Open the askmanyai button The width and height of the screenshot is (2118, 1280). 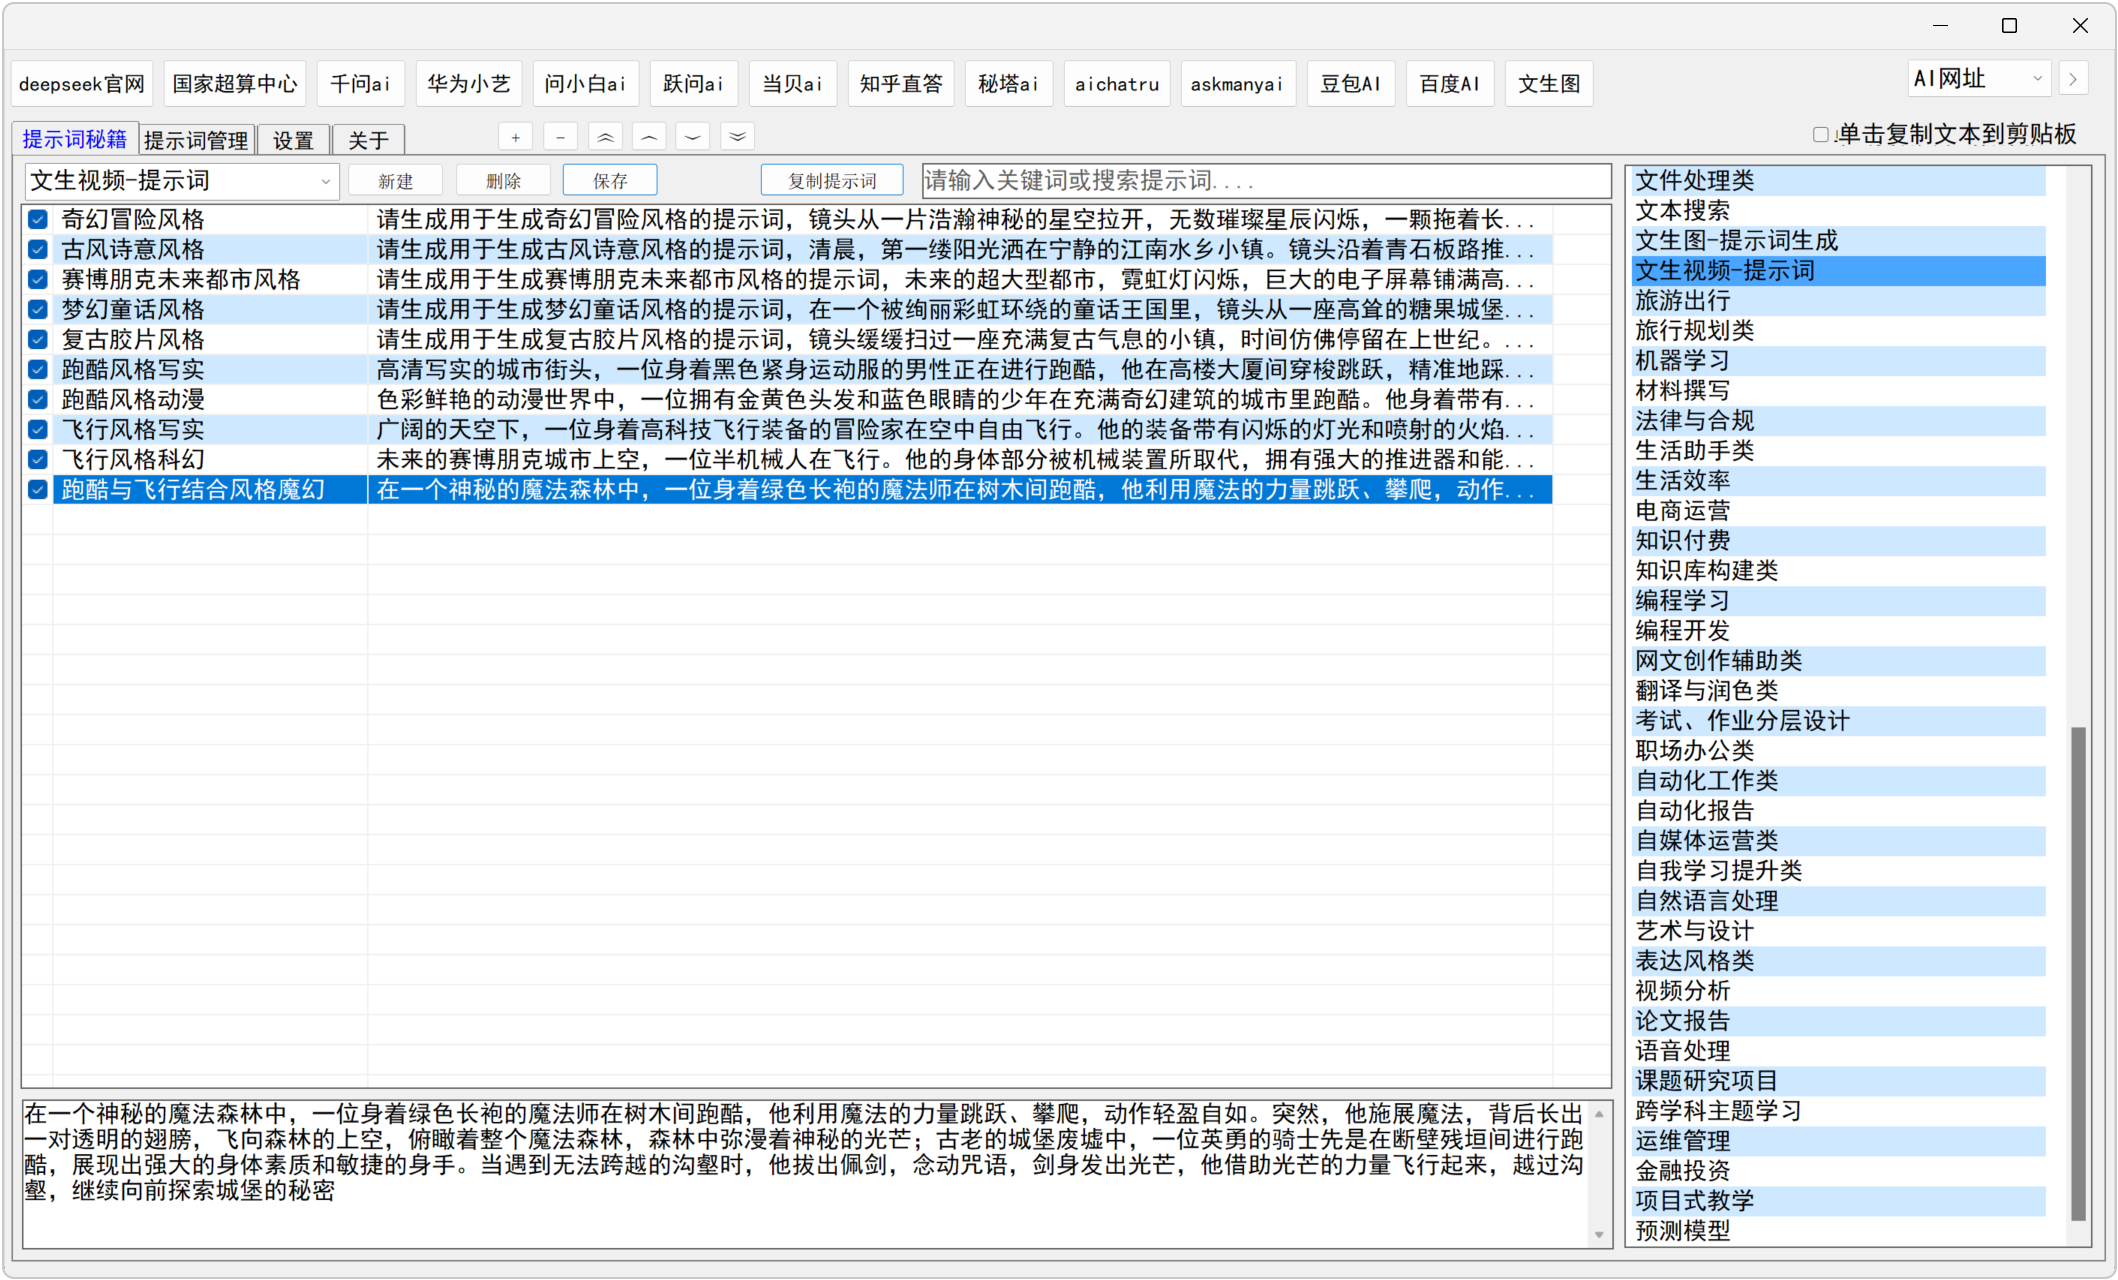click(x=1237, y=84)
